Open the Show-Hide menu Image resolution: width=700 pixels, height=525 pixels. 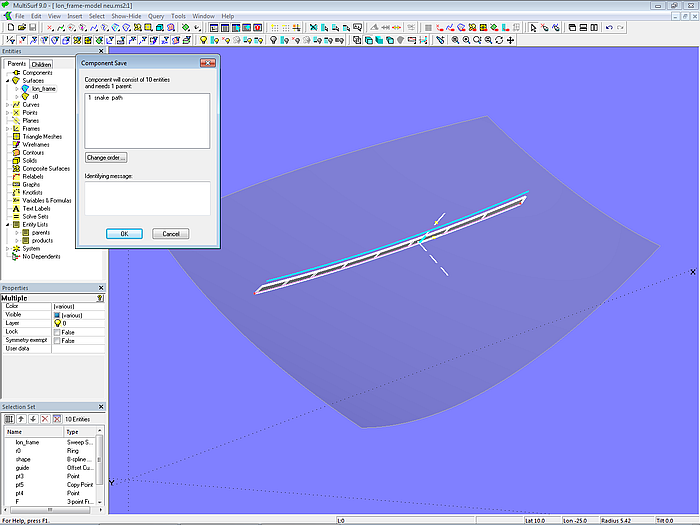(126, 17)
